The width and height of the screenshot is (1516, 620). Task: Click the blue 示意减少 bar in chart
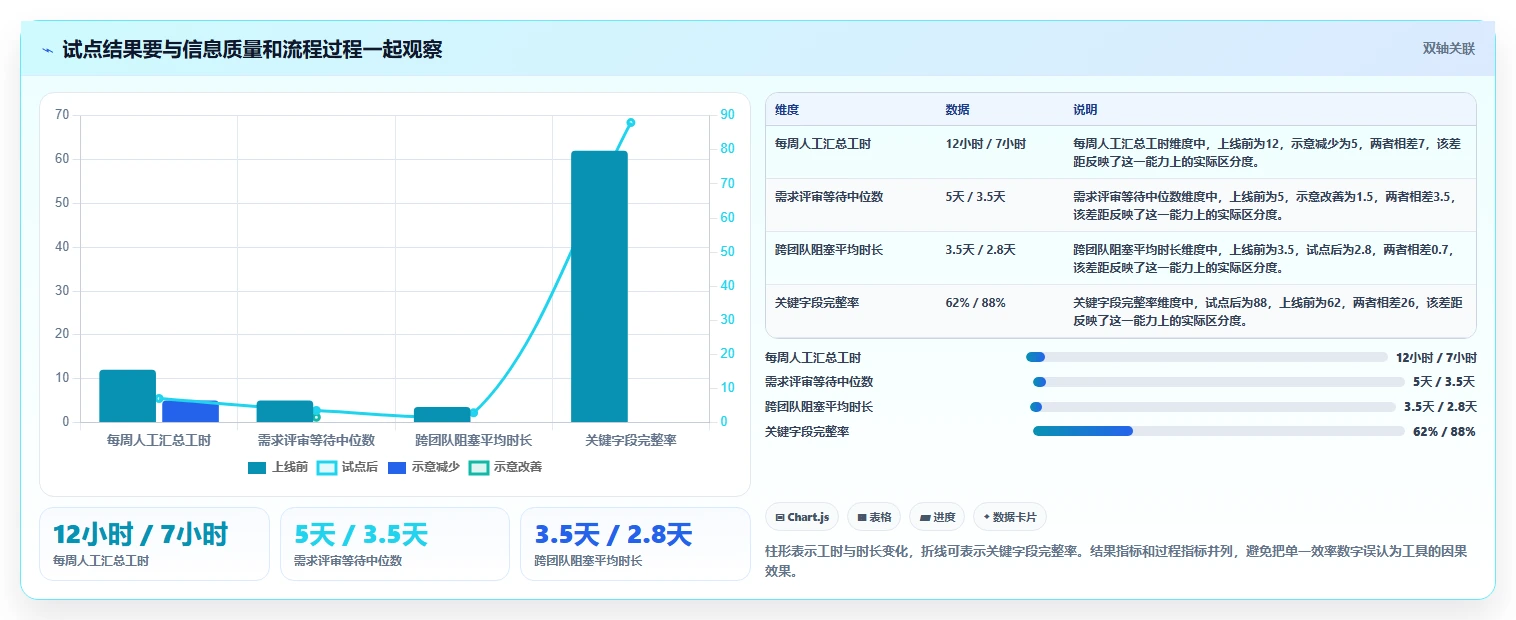coord(190,411)
